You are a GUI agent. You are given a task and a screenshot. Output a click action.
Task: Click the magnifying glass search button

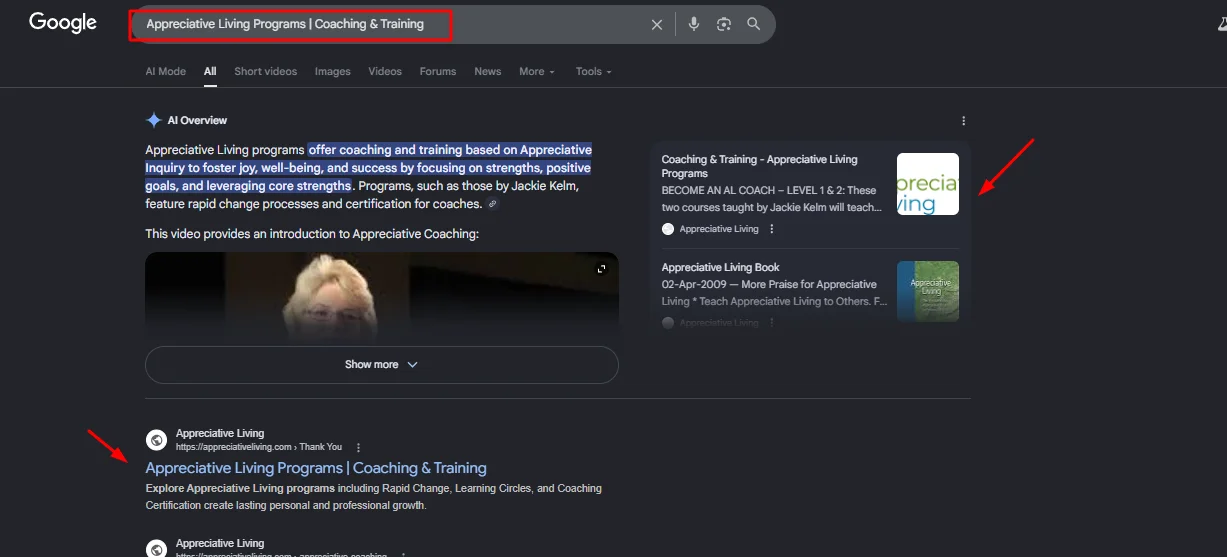[754, 25]
